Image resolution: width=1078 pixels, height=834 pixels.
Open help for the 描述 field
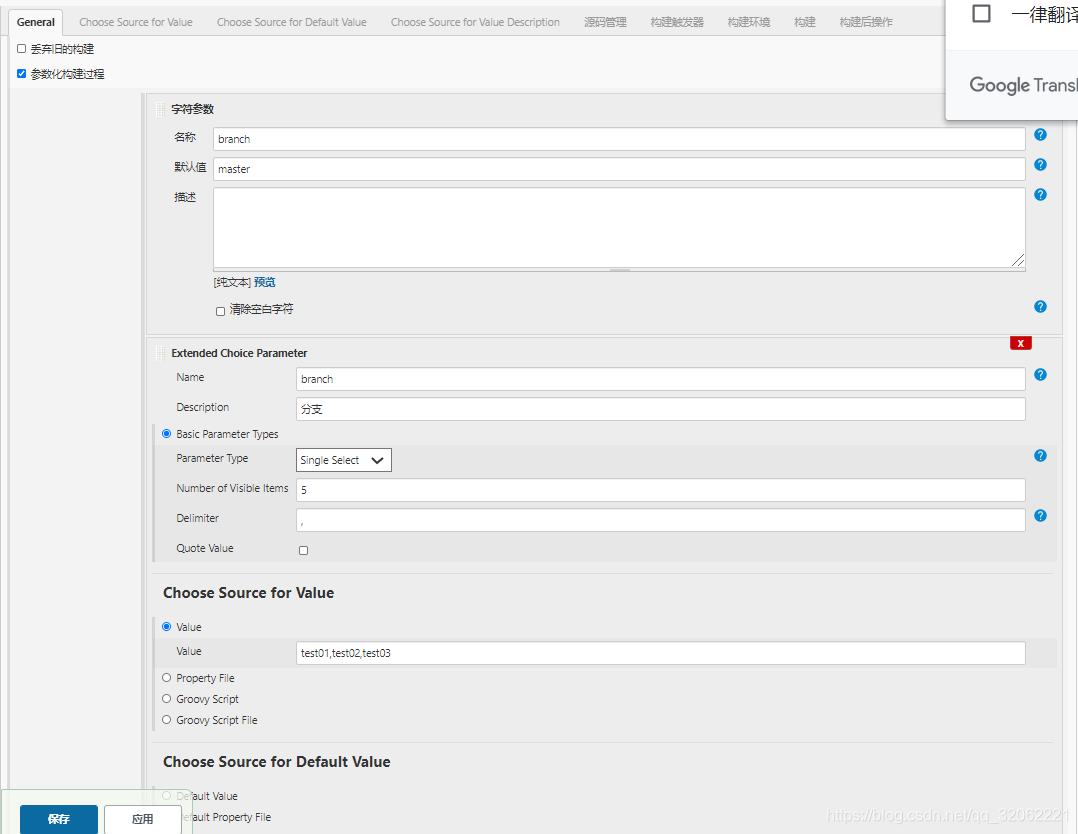point(1040,194)
